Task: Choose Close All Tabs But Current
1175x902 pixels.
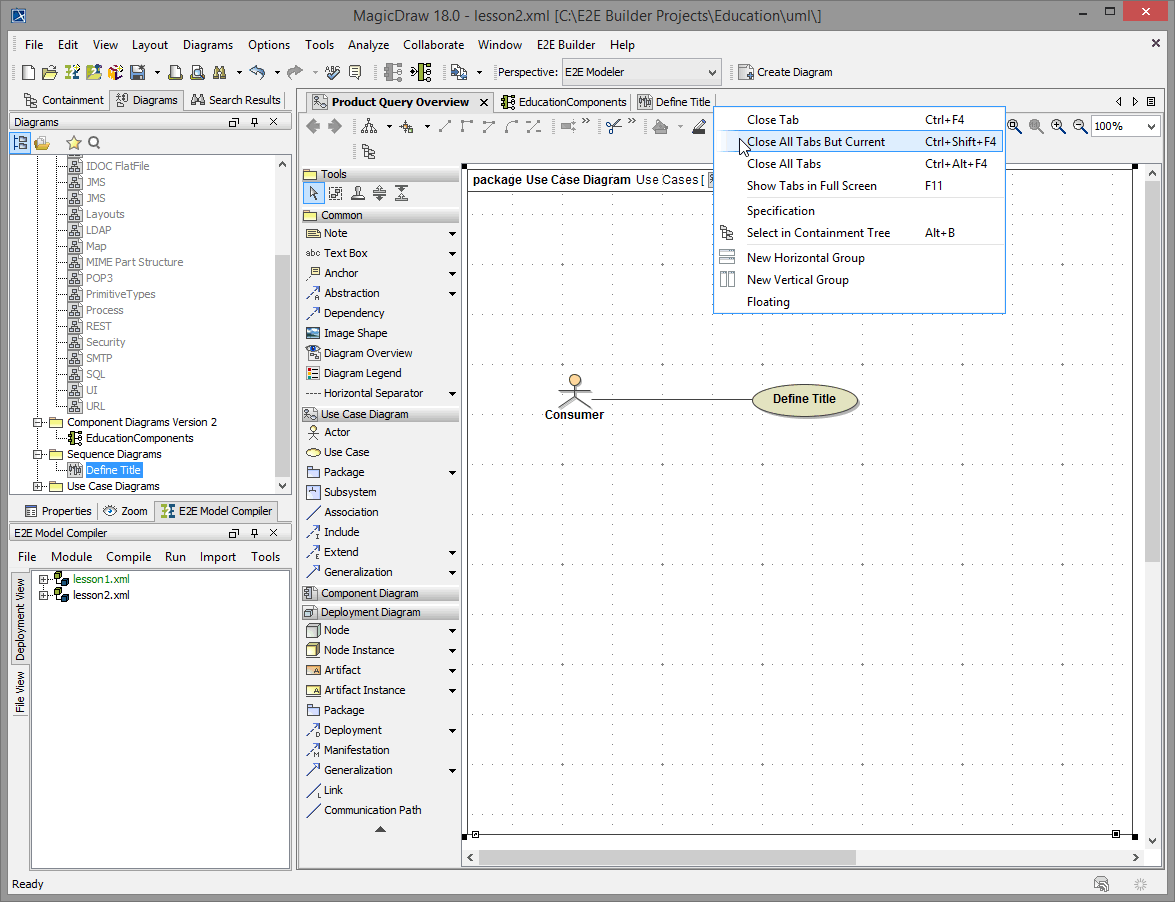Action: (815, 142)
